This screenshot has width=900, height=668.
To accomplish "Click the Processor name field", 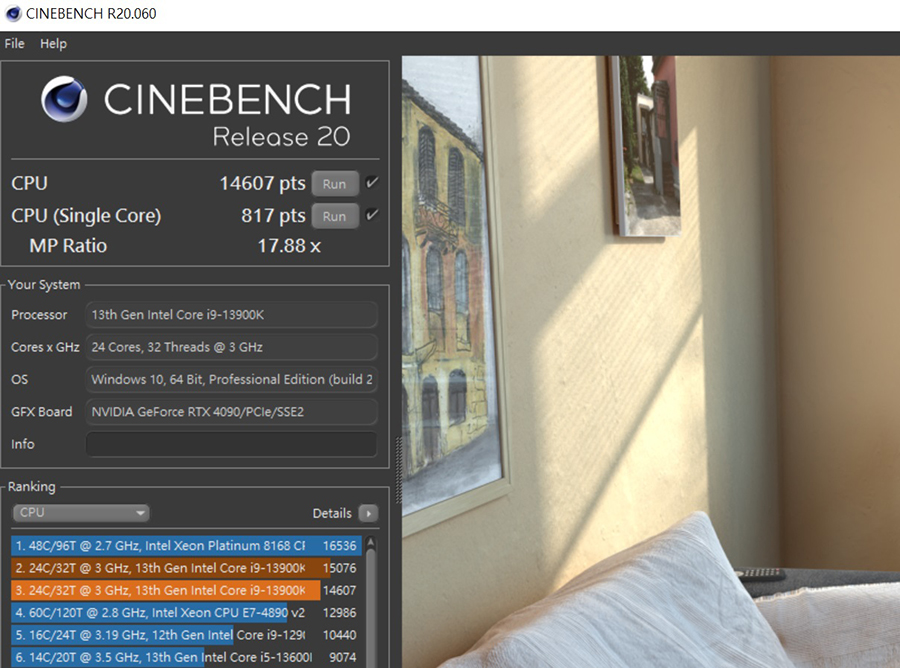I will click(x=231, y=315).
